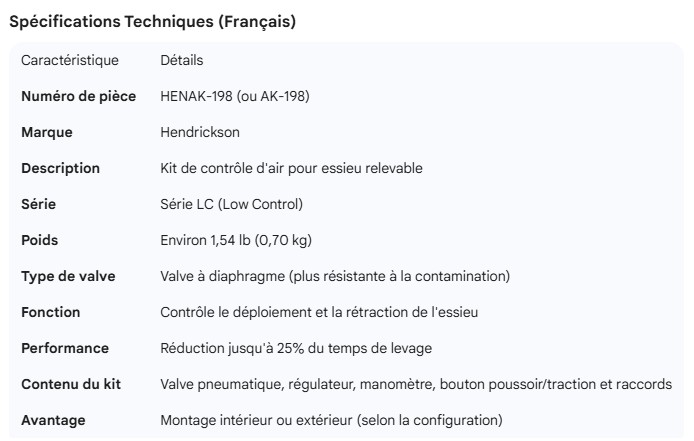Select the Numéro de pièce row label
694x441 pixels.
(x=78, y=97)
